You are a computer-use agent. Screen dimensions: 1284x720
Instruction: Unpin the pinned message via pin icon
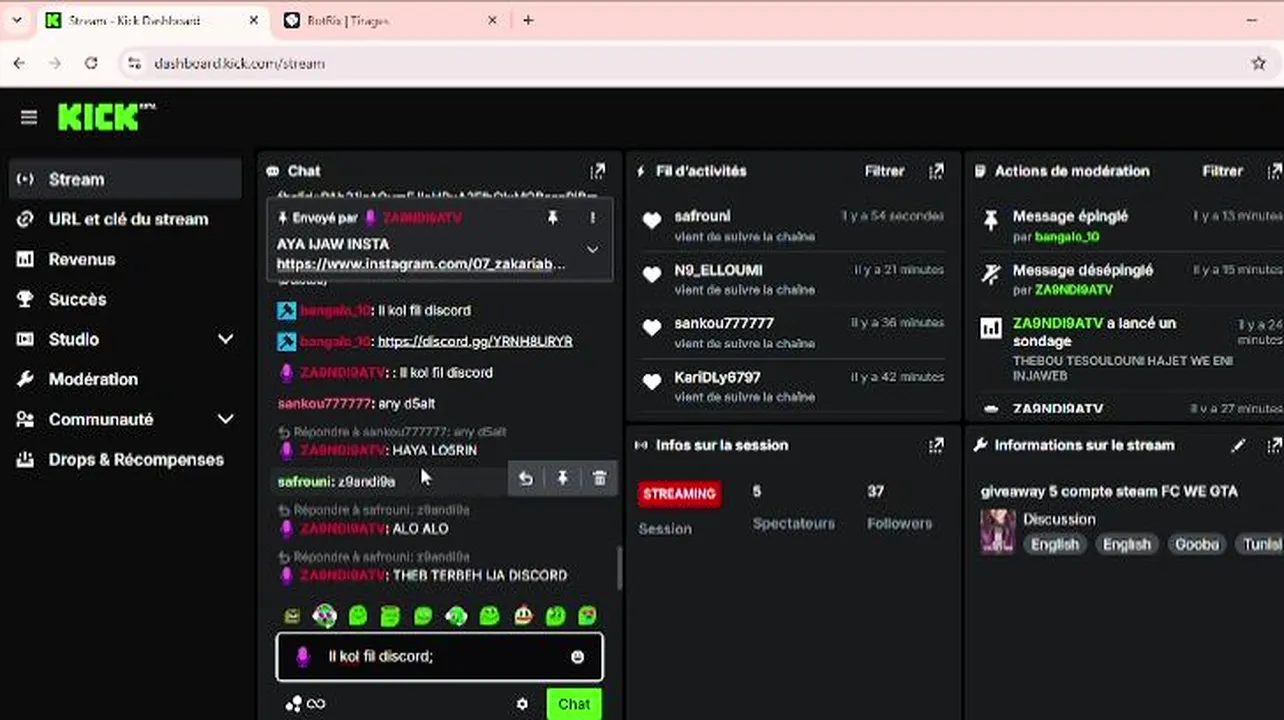coord(552,217)
